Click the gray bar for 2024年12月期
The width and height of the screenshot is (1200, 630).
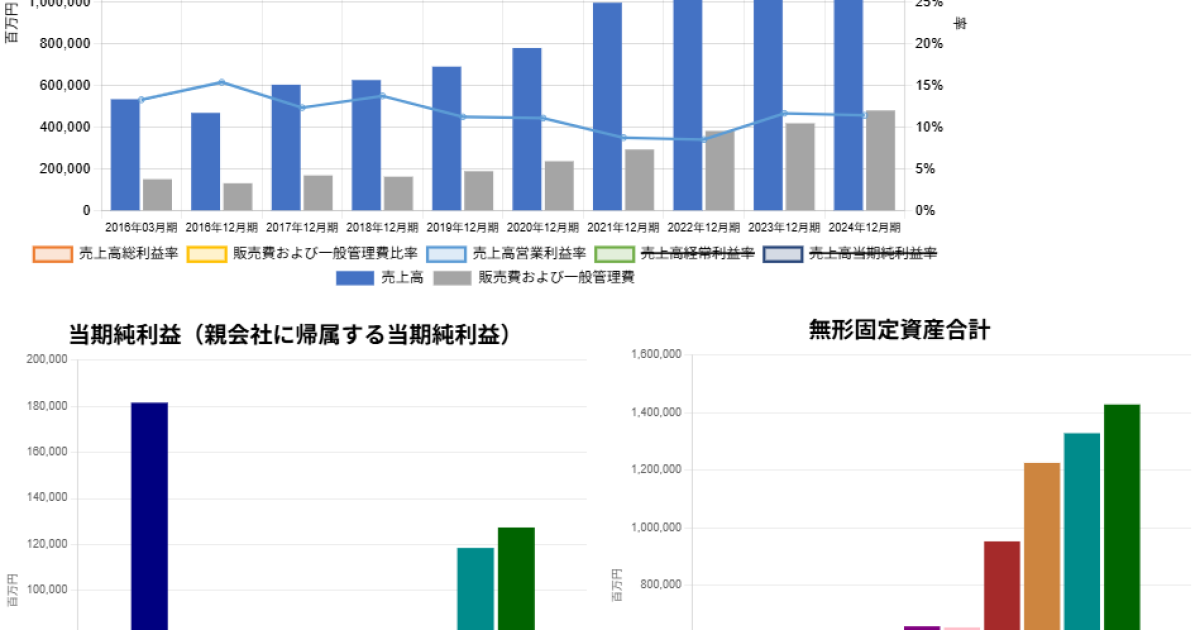coord(880,160)
